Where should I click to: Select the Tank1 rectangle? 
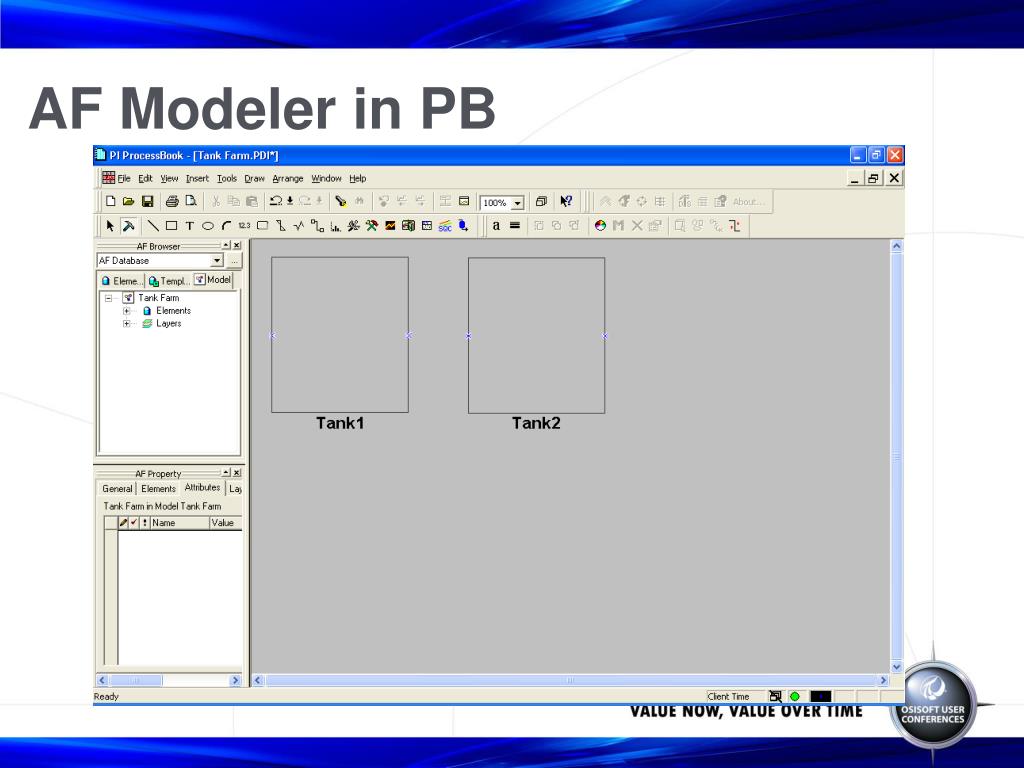pyautogui.click(x=340, y=335)
